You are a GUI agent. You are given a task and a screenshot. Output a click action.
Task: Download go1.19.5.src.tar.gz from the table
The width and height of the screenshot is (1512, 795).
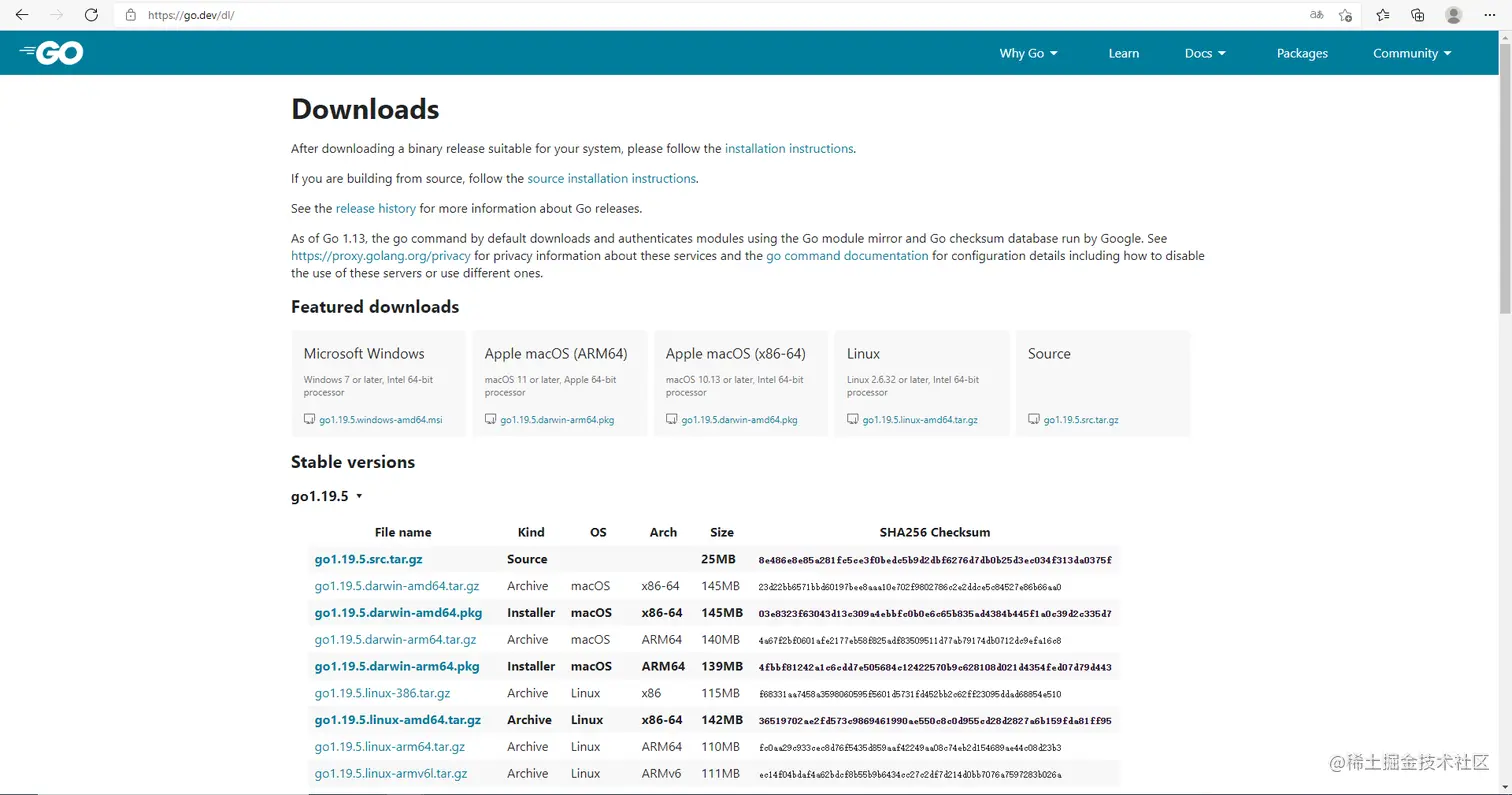pos(368,559)
